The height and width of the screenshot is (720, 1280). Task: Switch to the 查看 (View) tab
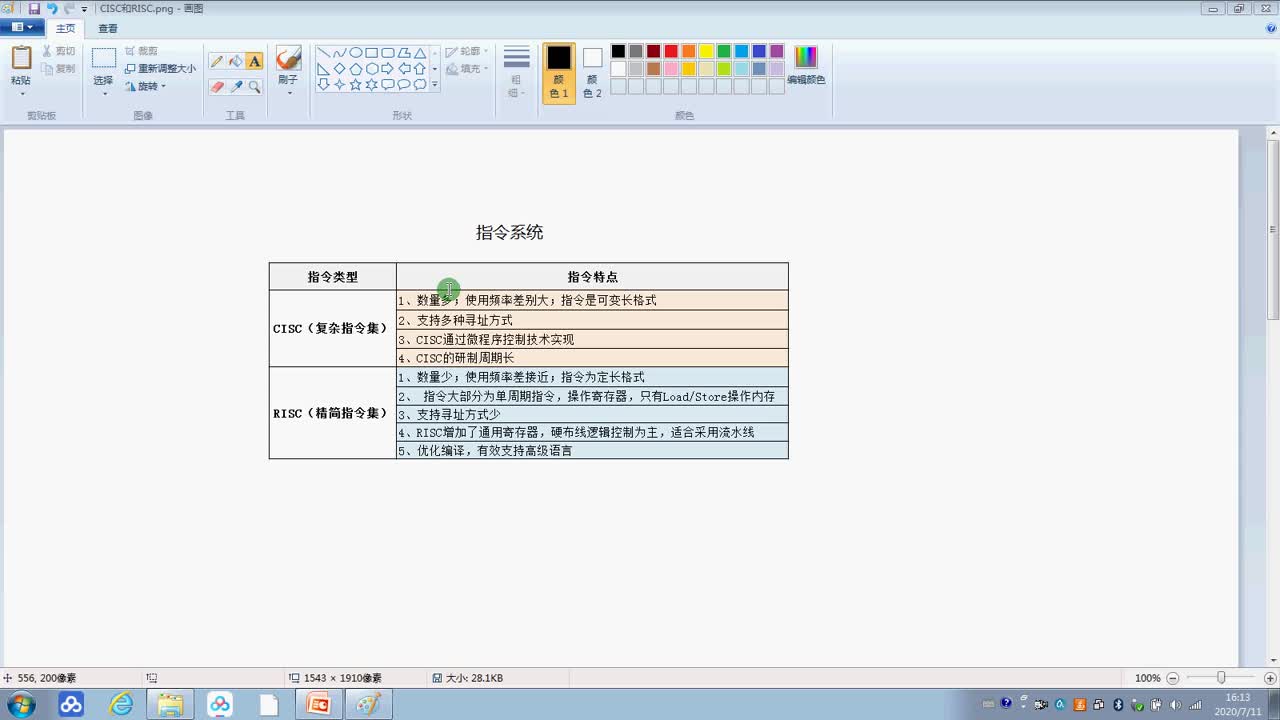108,28
